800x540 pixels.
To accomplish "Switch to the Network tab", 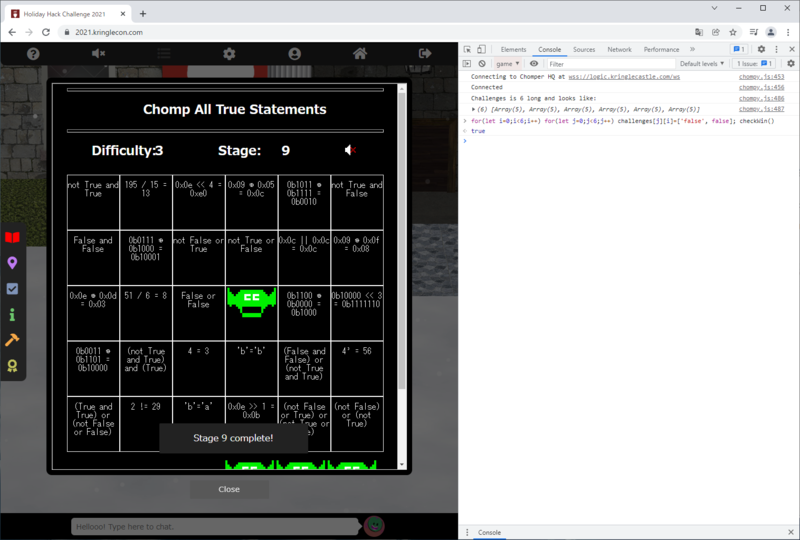I will pos(619,50).
